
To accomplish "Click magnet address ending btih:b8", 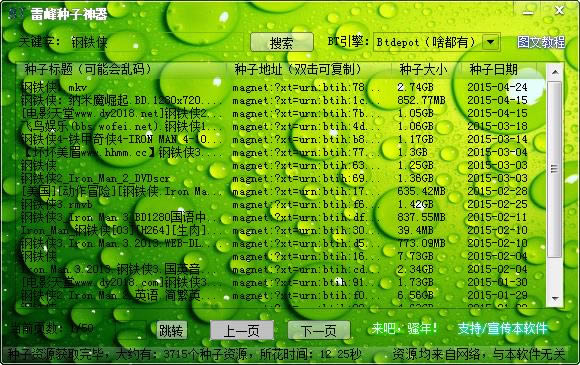I will [x=306, y=140].
